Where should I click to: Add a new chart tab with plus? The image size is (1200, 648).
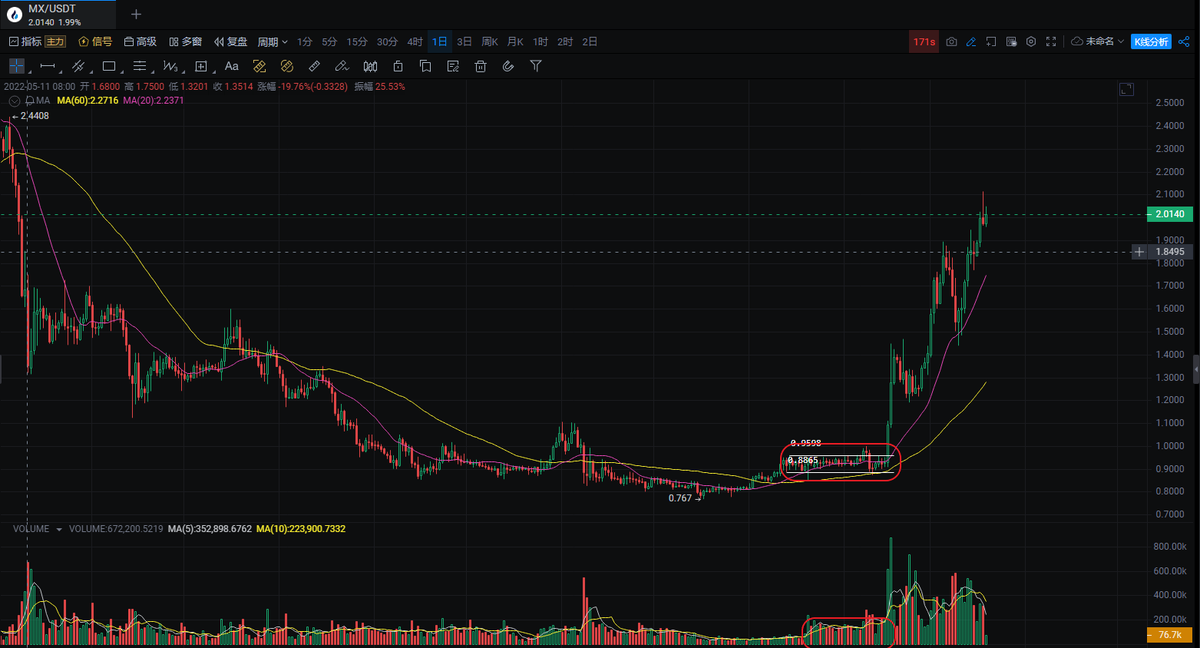tap(136, 14)
